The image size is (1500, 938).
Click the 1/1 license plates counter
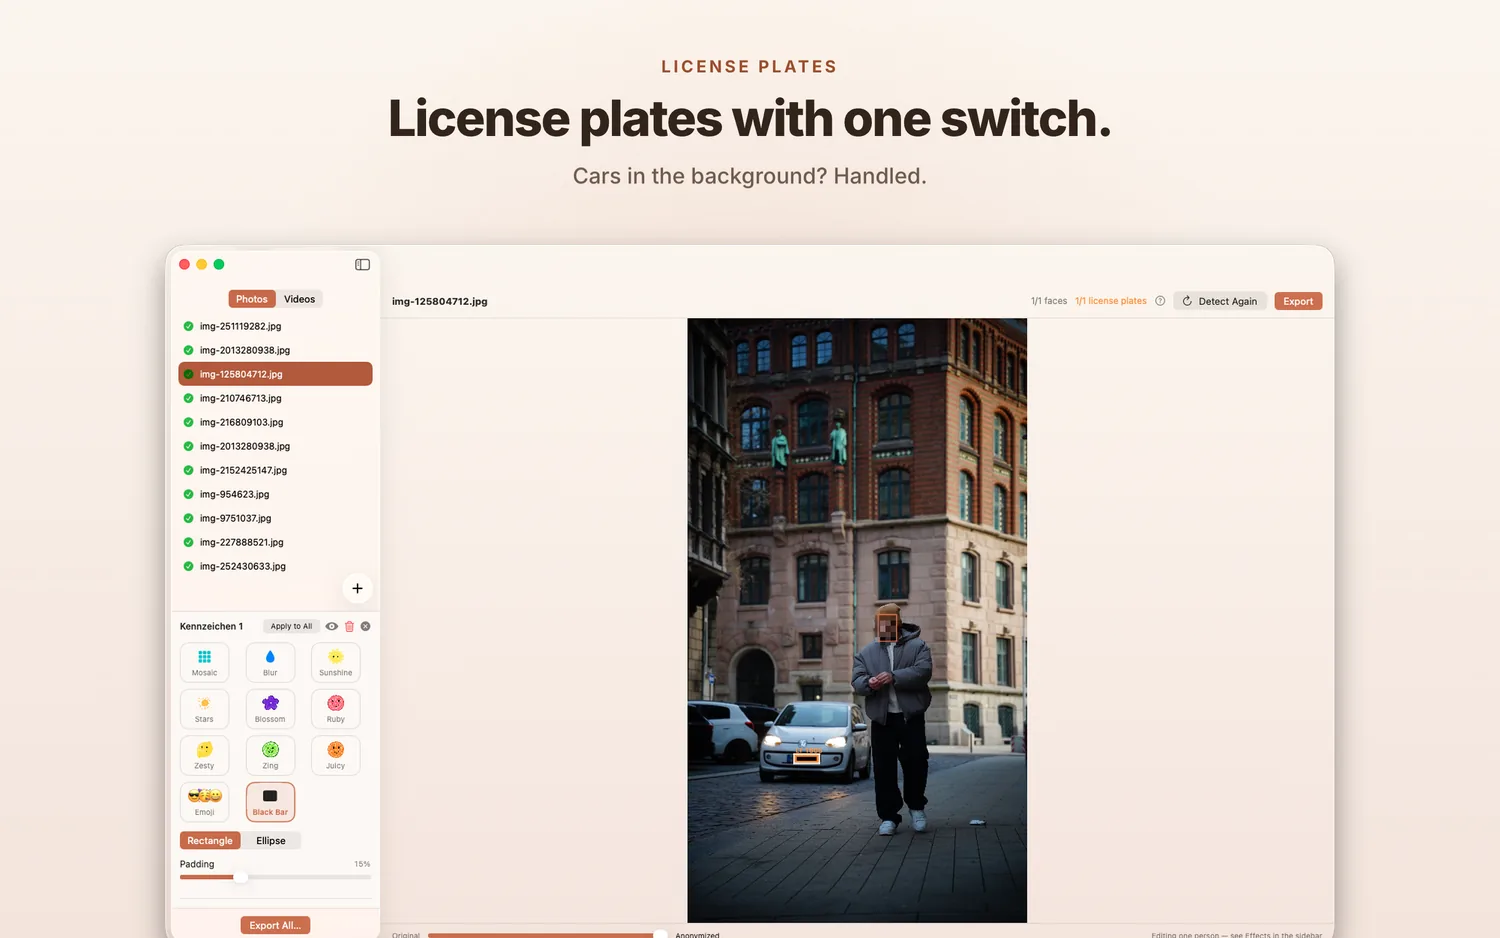coord(1111,301)
